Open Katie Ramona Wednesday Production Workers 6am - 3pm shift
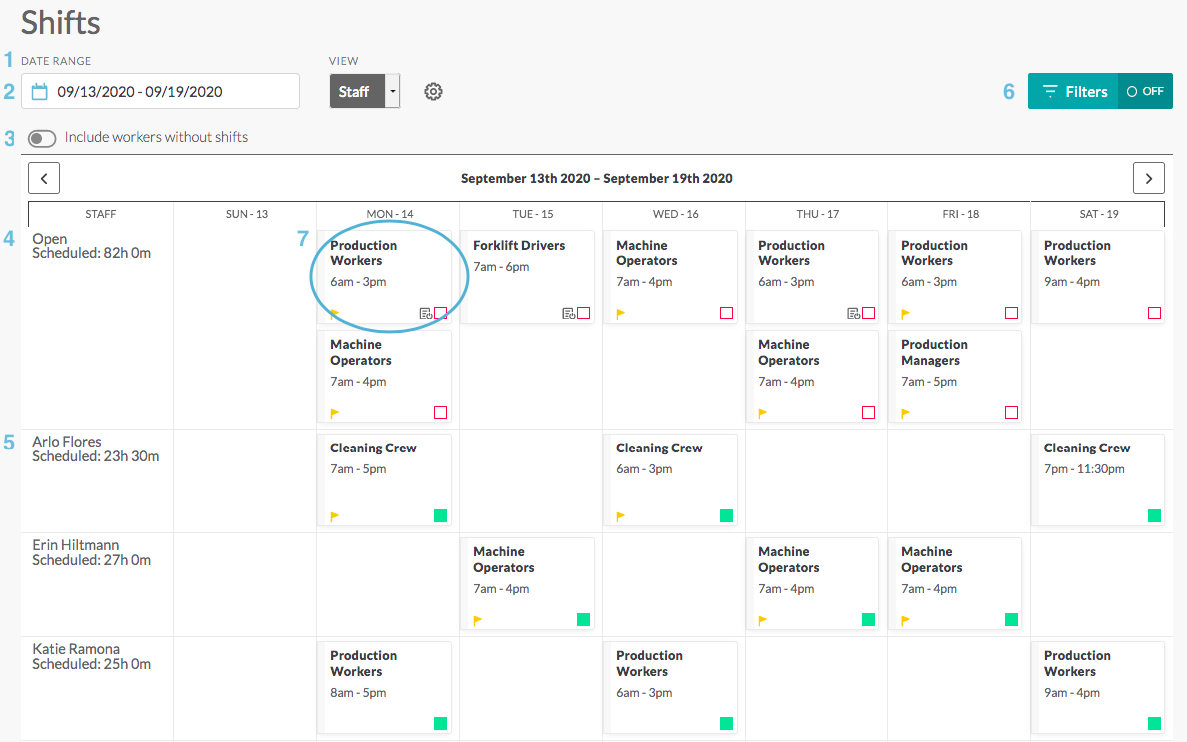The image size is (1187, 742). click(671, 687)
